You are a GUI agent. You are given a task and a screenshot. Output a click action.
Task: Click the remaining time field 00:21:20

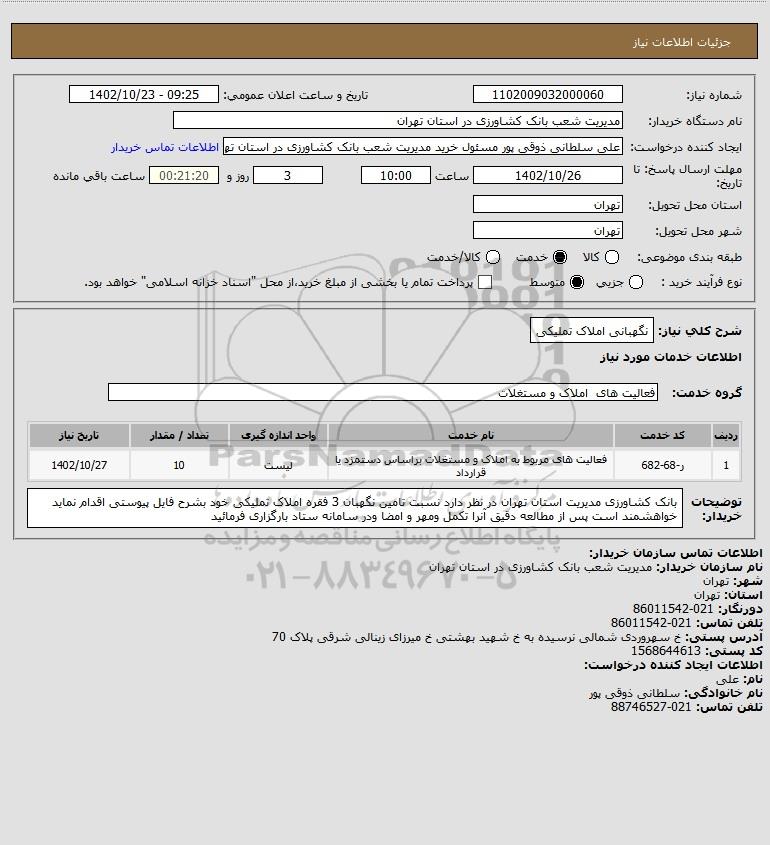click(x=184, y=175)
